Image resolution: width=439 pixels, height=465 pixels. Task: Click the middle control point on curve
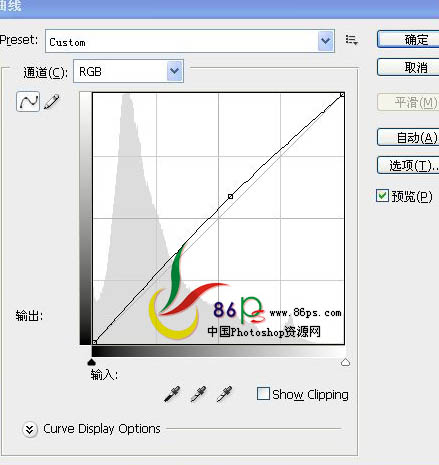pos(230,196)
